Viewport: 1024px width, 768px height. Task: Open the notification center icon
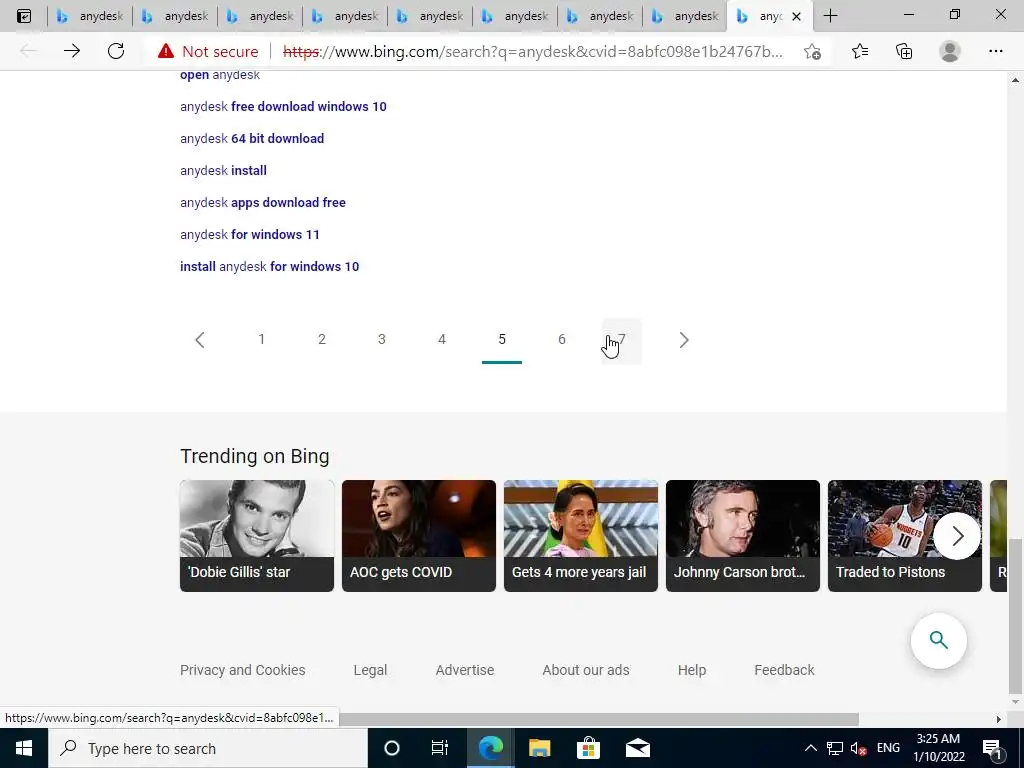tap(991, 748)
